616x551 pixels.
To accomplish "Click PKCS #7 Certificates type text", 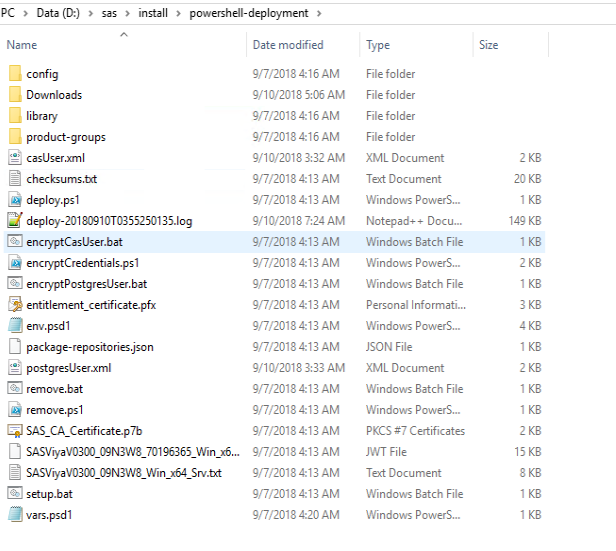I will click(415, 431).
